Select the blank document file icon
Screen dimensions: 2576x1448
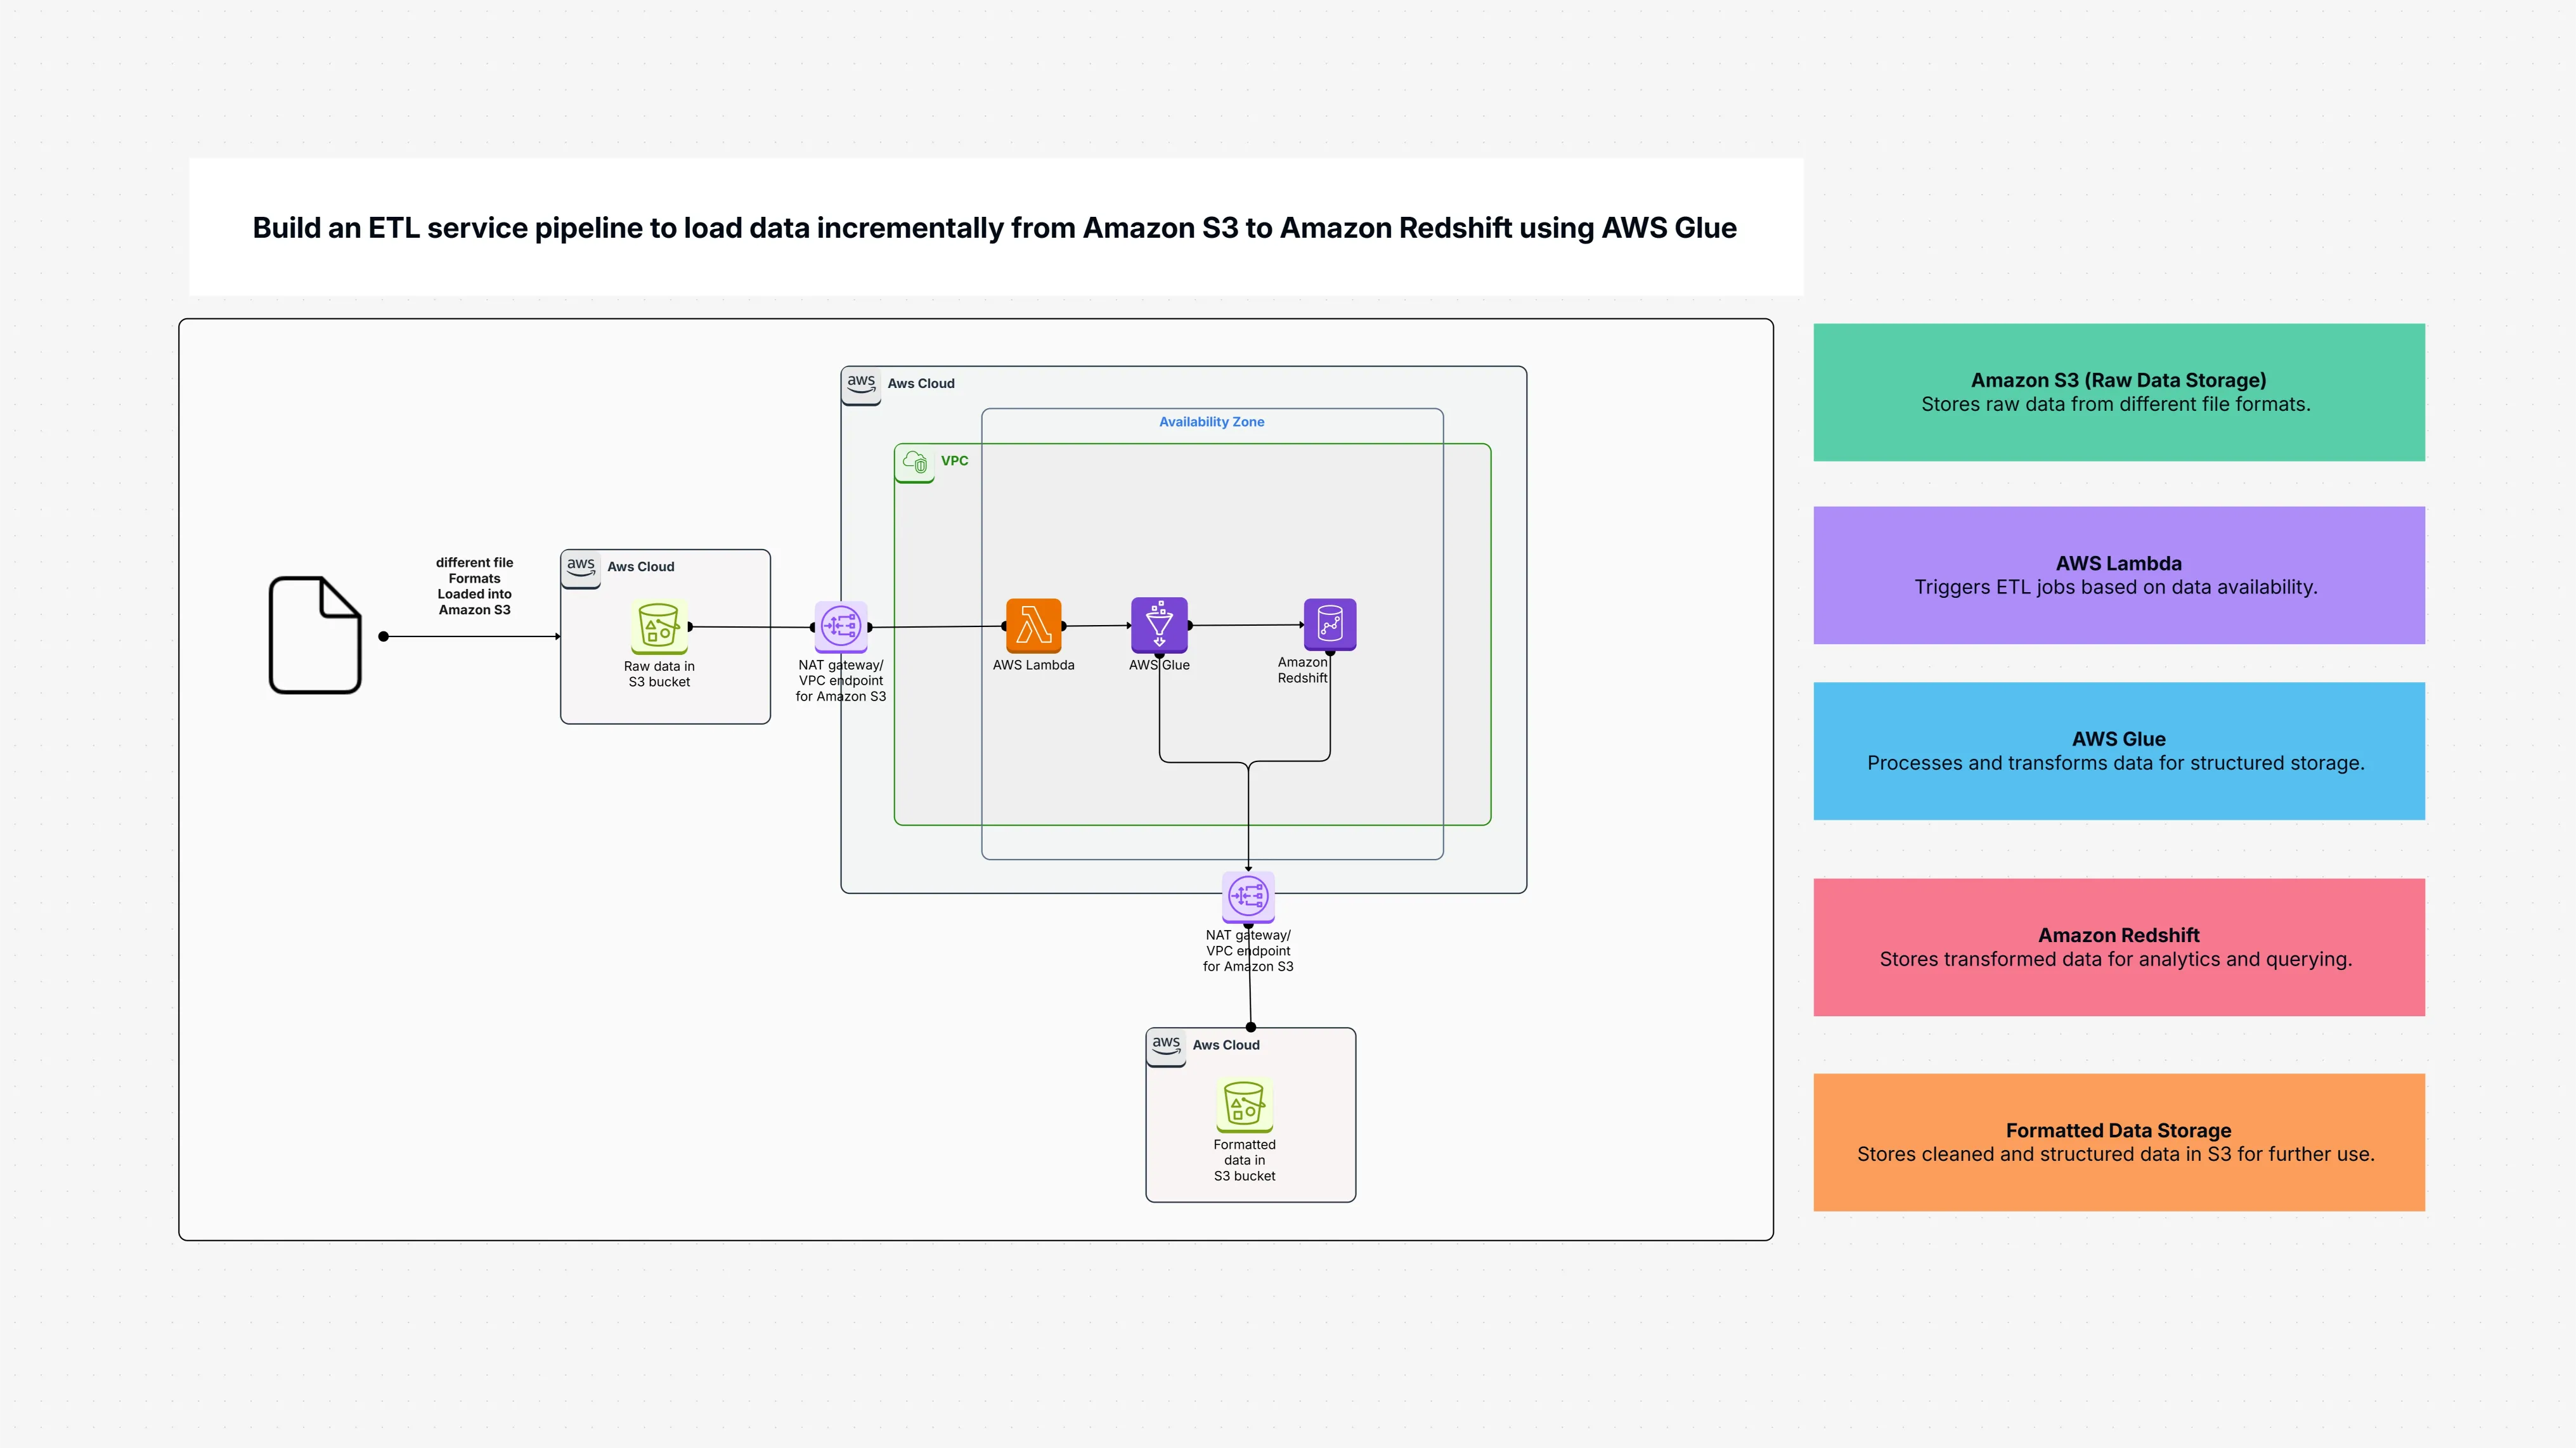[315, 635]
